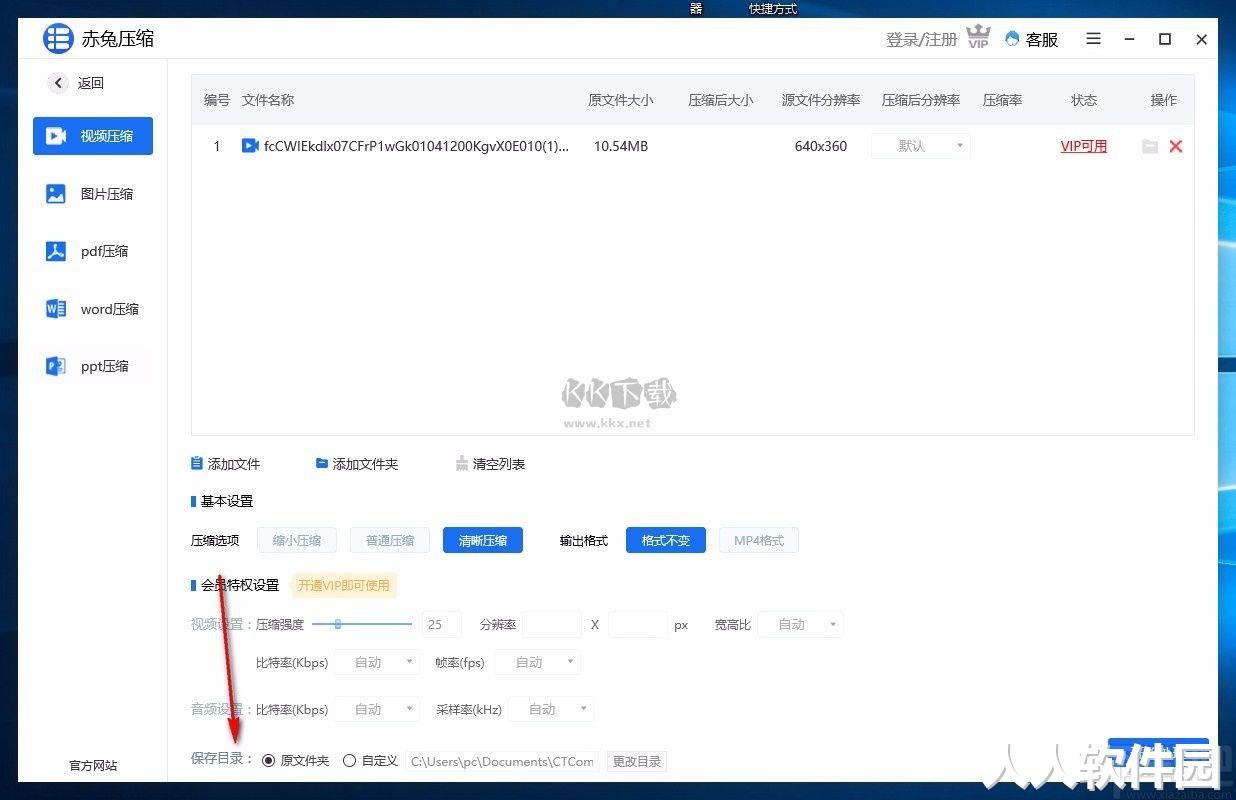Viewport: 1236px width, 800px height.
Task: Open the hamburger menu icon
Action: [1093, 39]
